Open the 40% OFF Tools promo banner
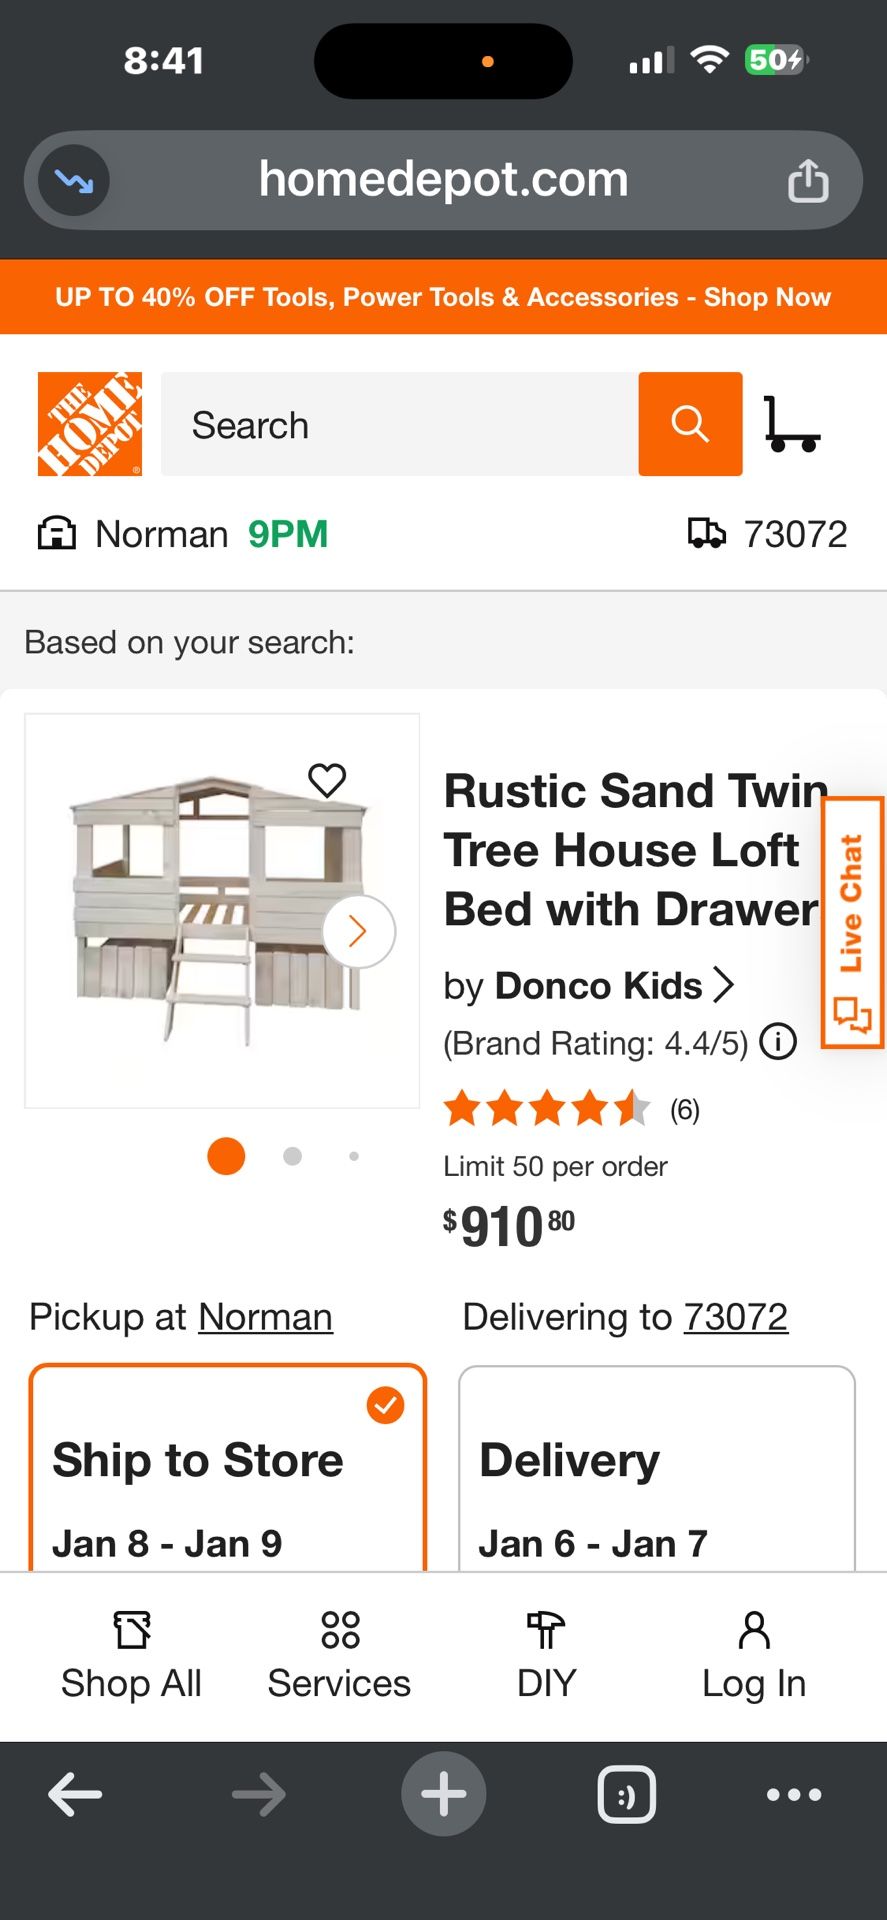 point(443,297)
